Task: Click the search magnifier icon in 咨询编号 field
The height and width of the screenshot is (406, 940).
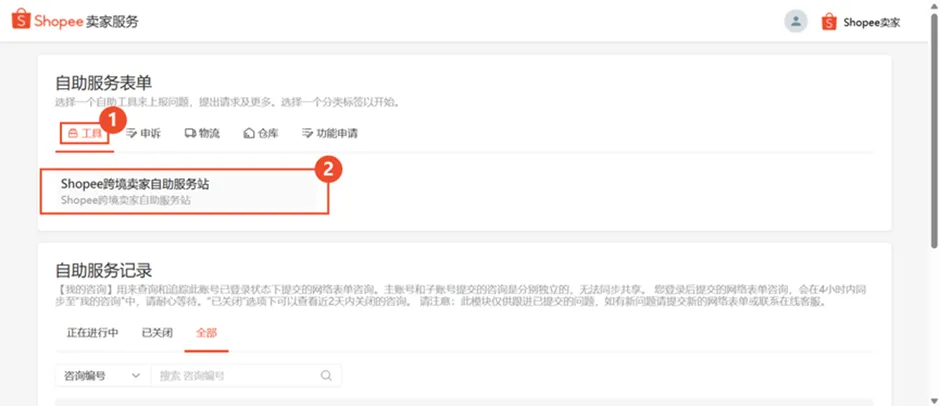Action: (x=326, y=375)
